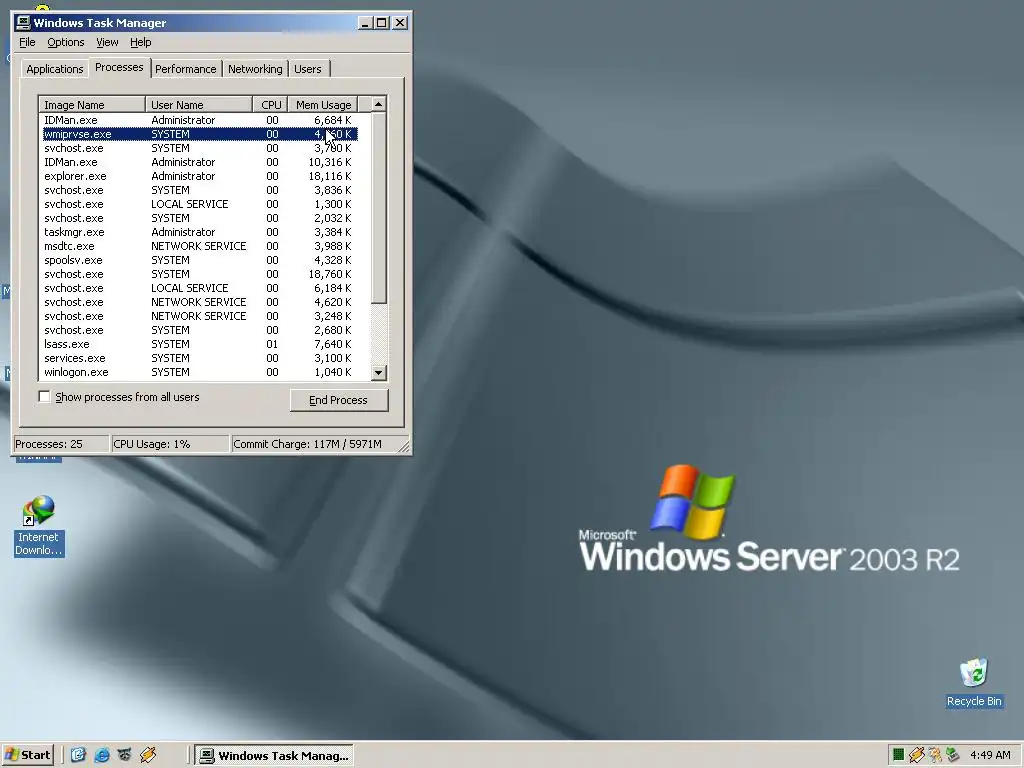Screen dimensions: 1024x768
Task: Switch to the Applications tab
Action: pyautogui.click(x=55, y=69)
